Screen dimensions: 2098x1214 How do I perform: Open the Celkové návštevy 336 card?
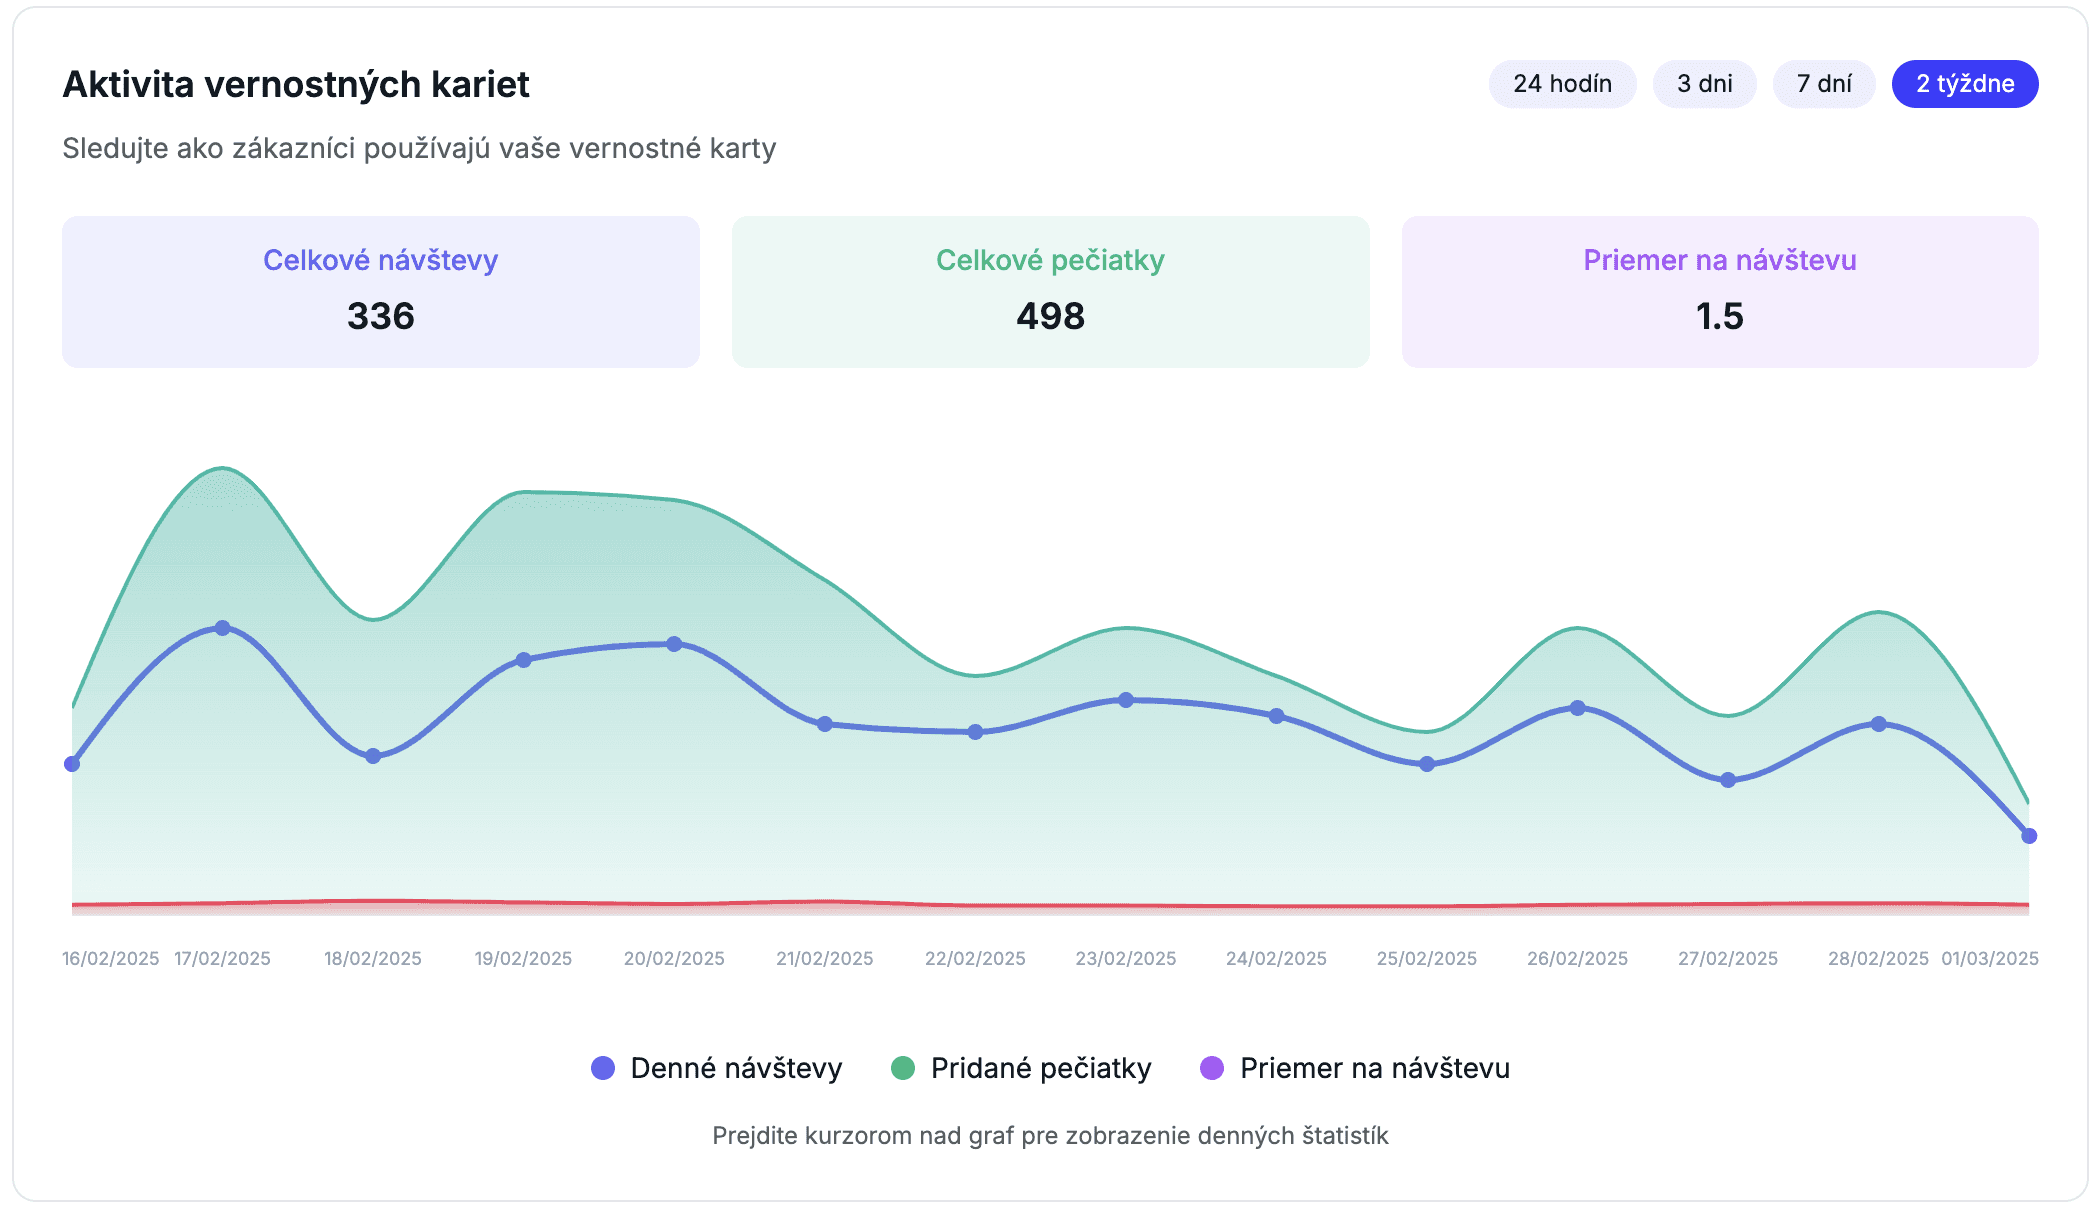[381, 292]
